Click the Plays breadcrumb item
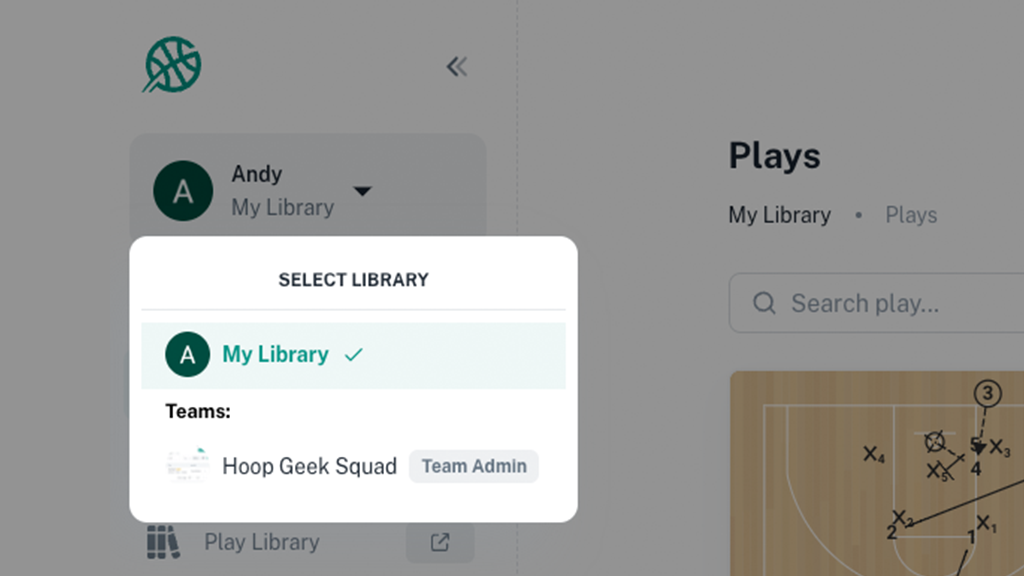The image size is (1024, 576). (x=911, y=215)
